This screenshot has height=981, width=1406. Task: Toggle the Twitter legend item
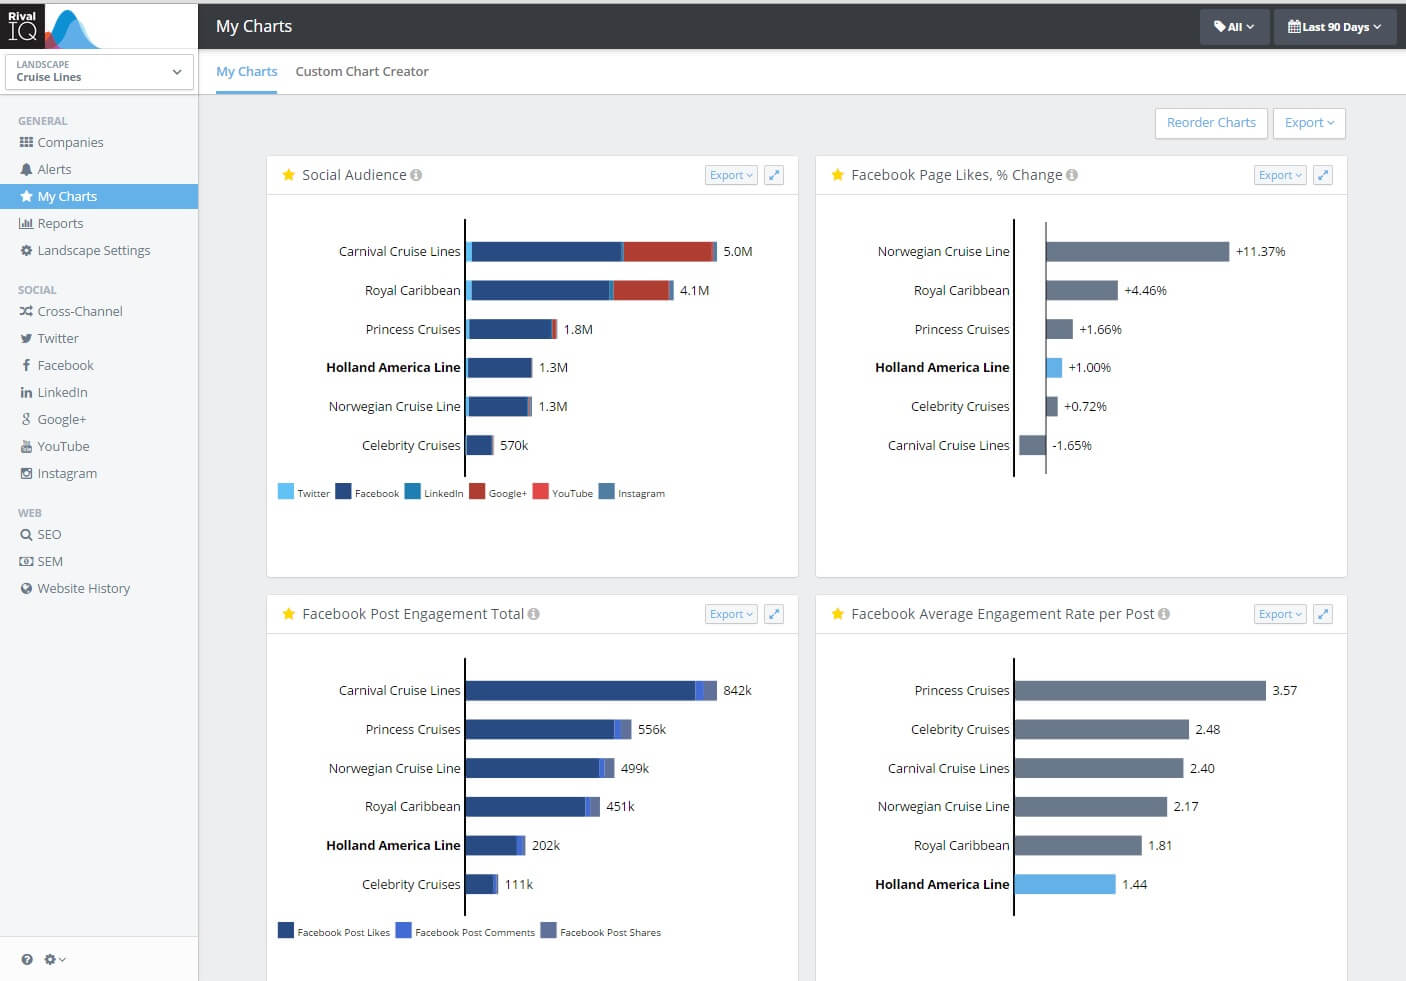[304, 492]
